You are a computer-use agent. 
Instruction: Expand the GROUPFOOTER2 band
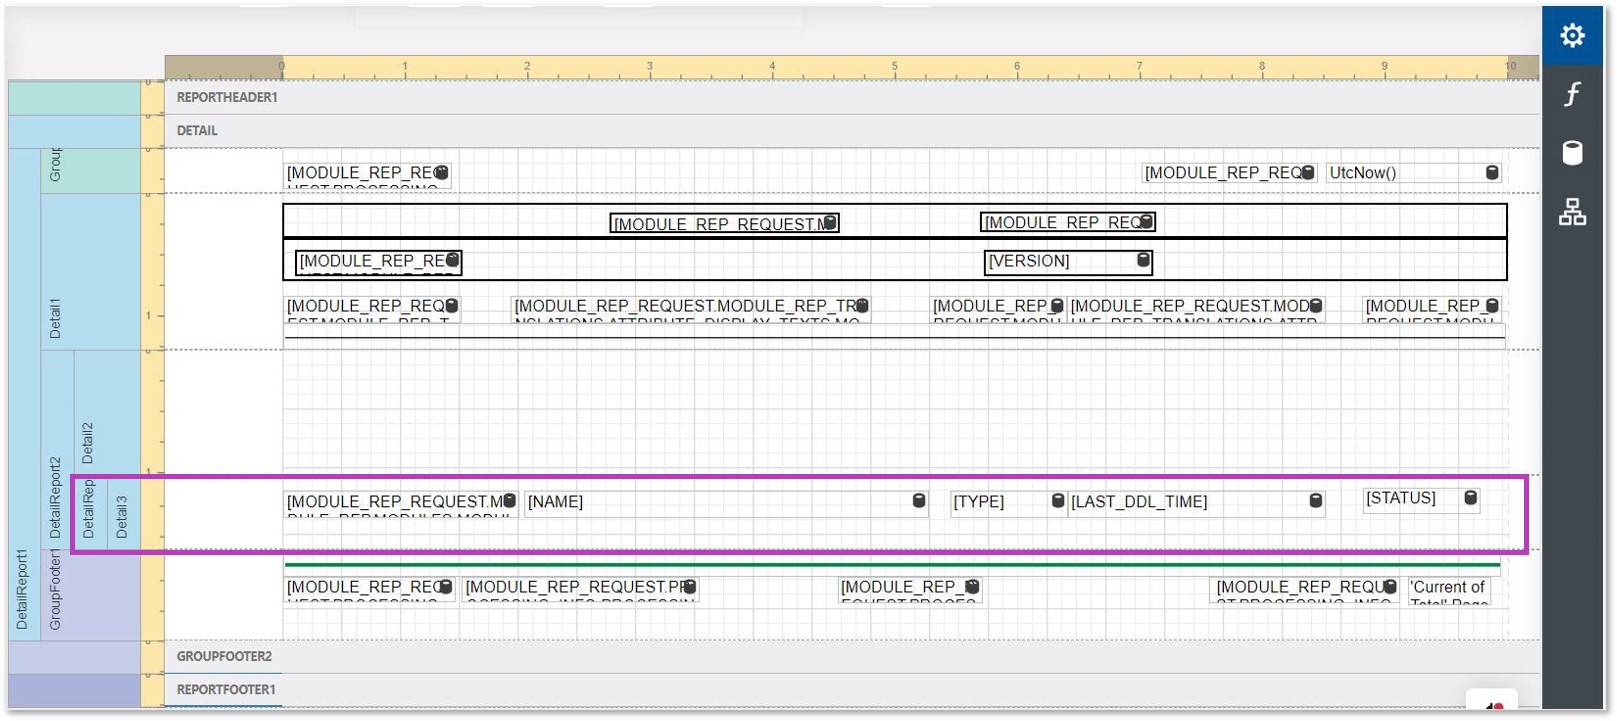click(x=224, y=656)
